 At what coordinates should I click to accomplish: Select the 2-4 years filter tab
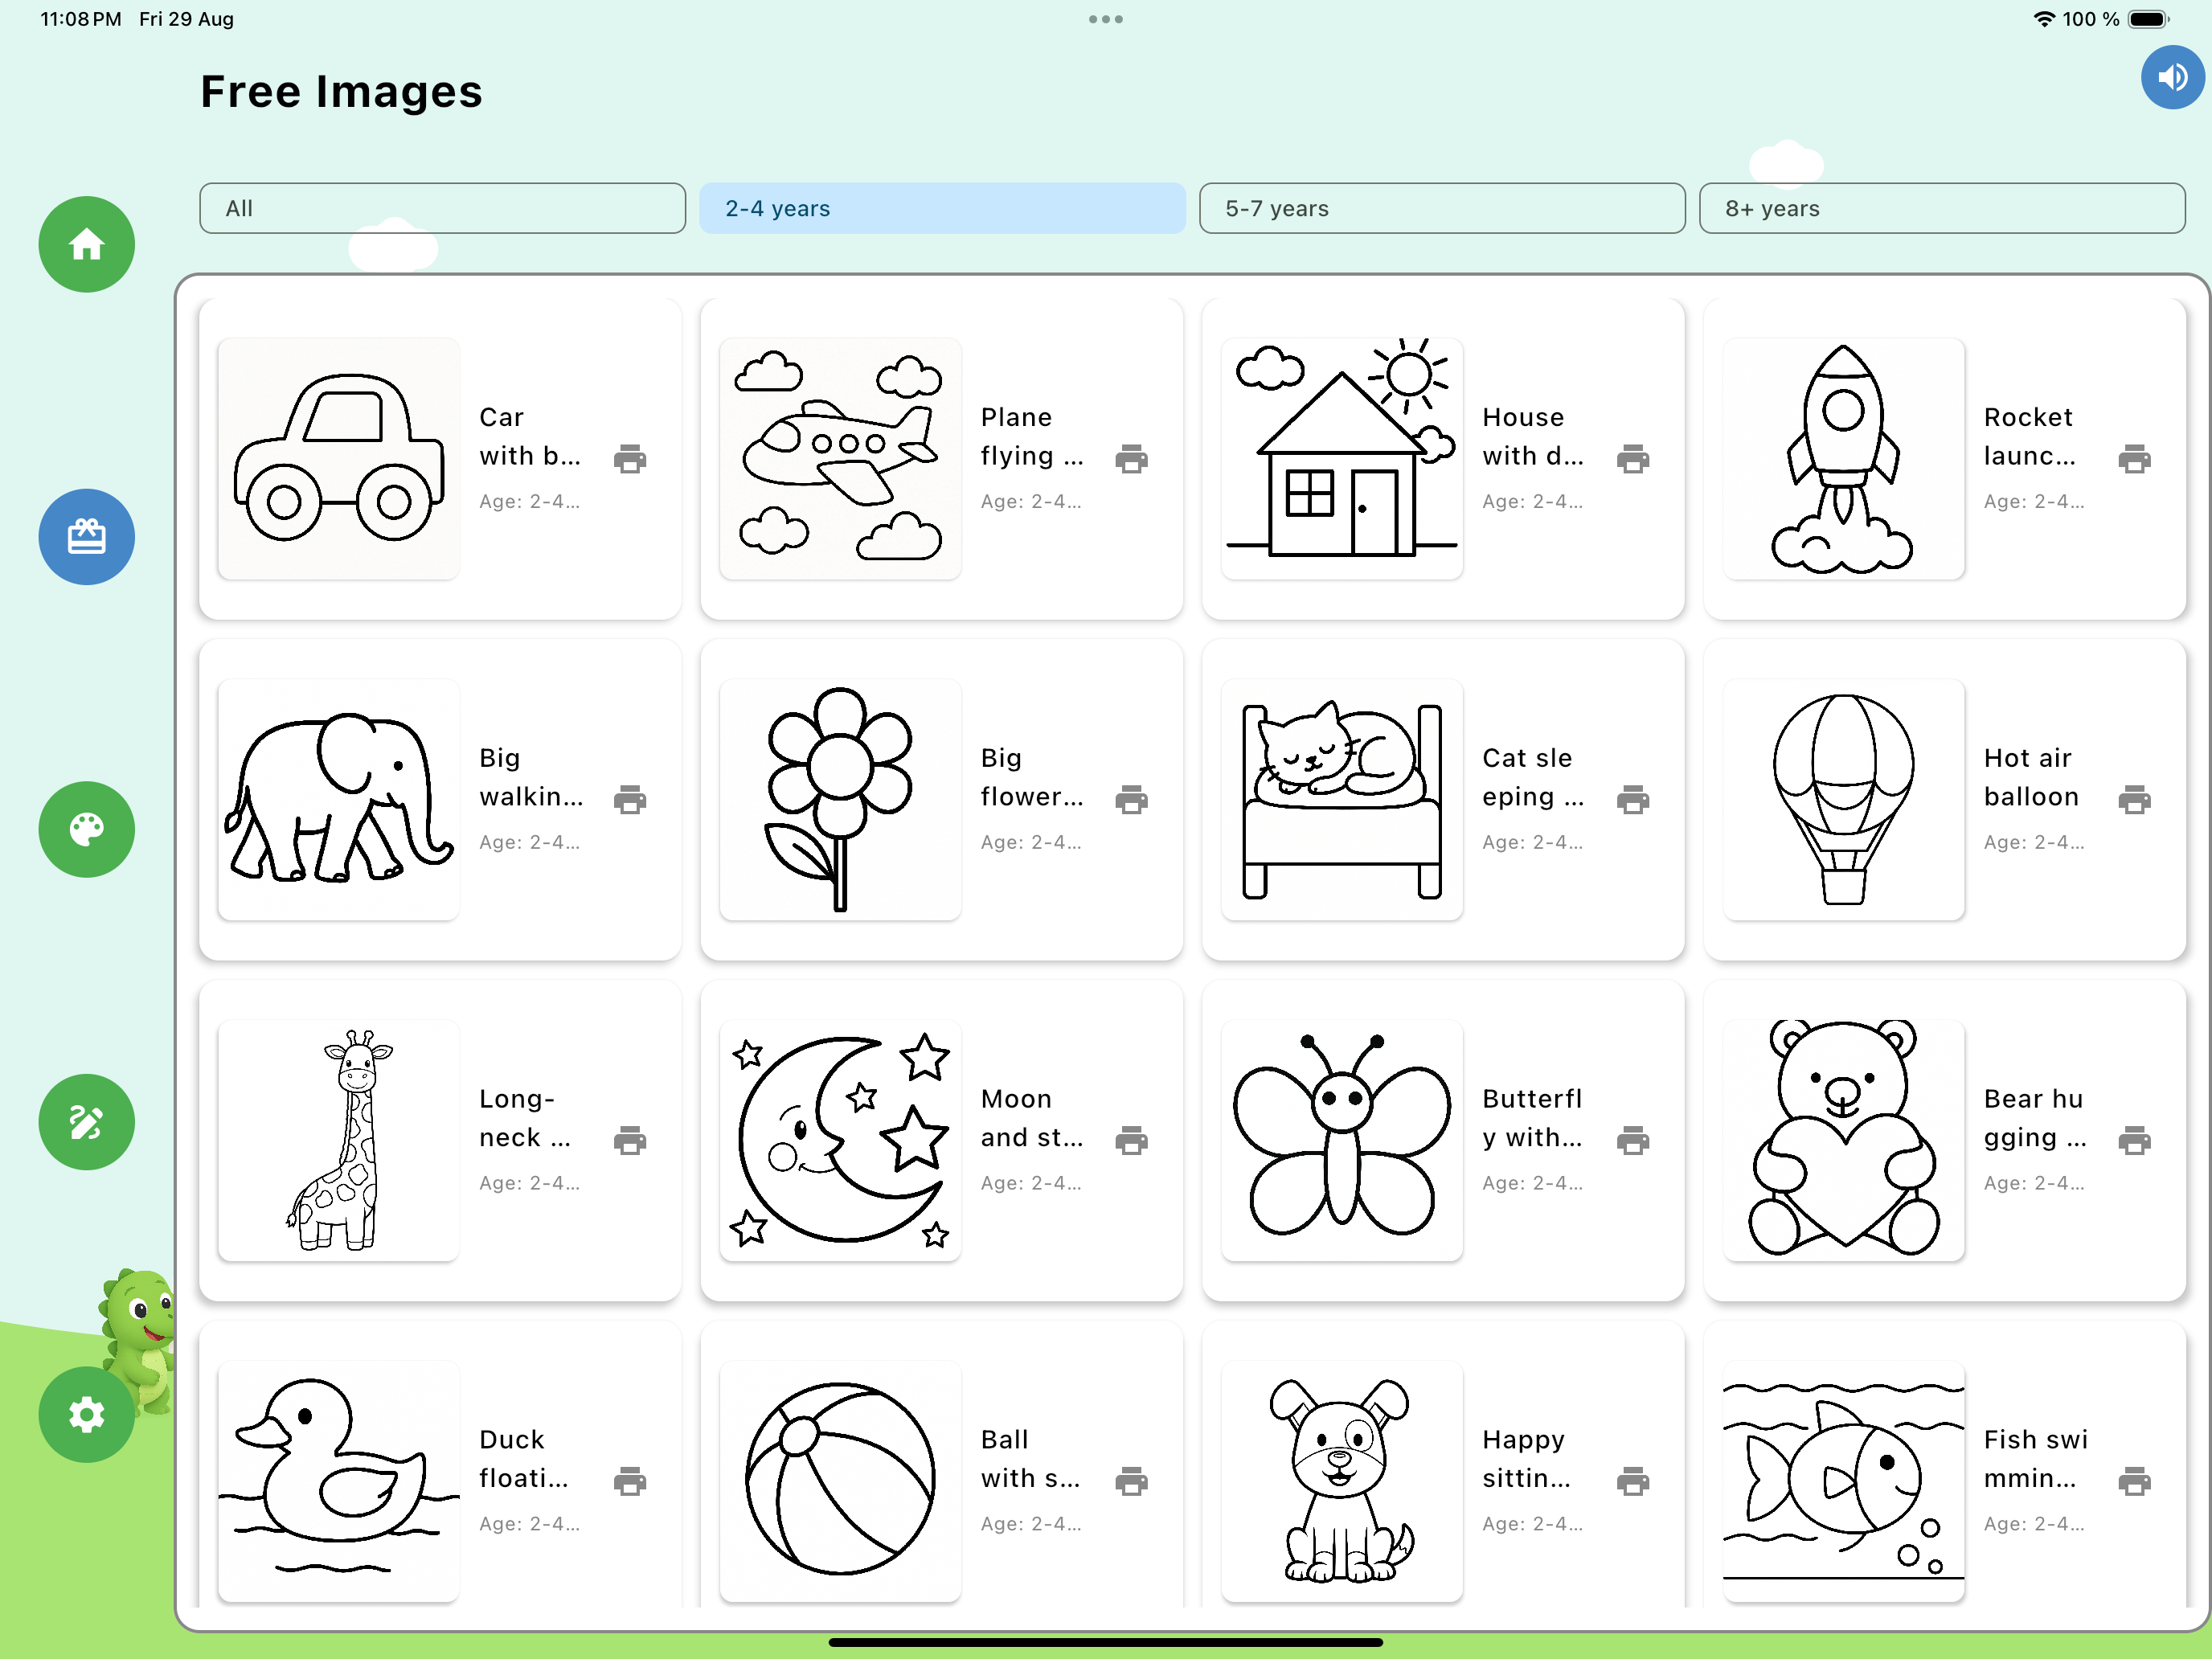click(x=942, y=208)
